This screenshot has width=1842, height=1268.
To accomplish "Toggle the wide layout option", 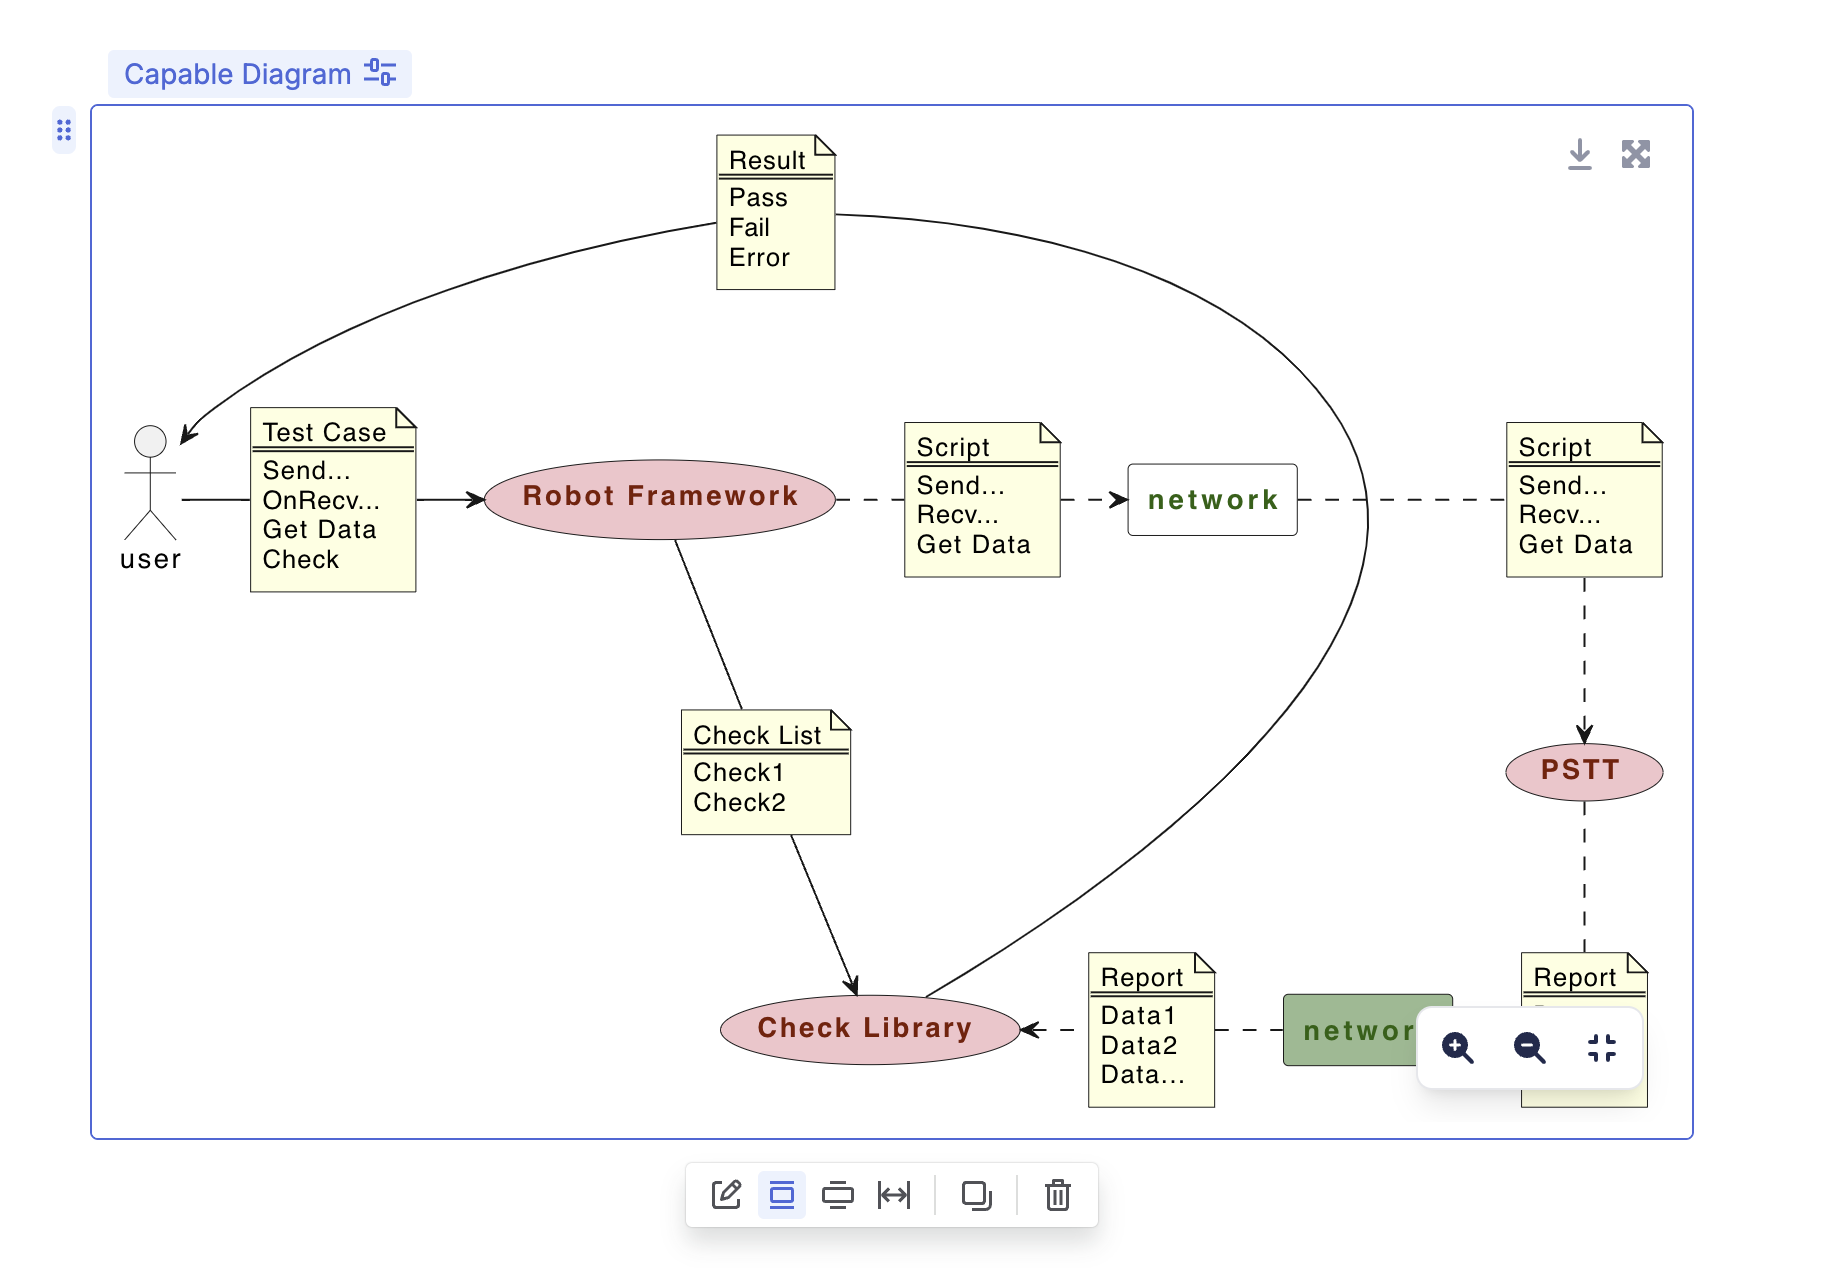I will (x=838, y=1194).
